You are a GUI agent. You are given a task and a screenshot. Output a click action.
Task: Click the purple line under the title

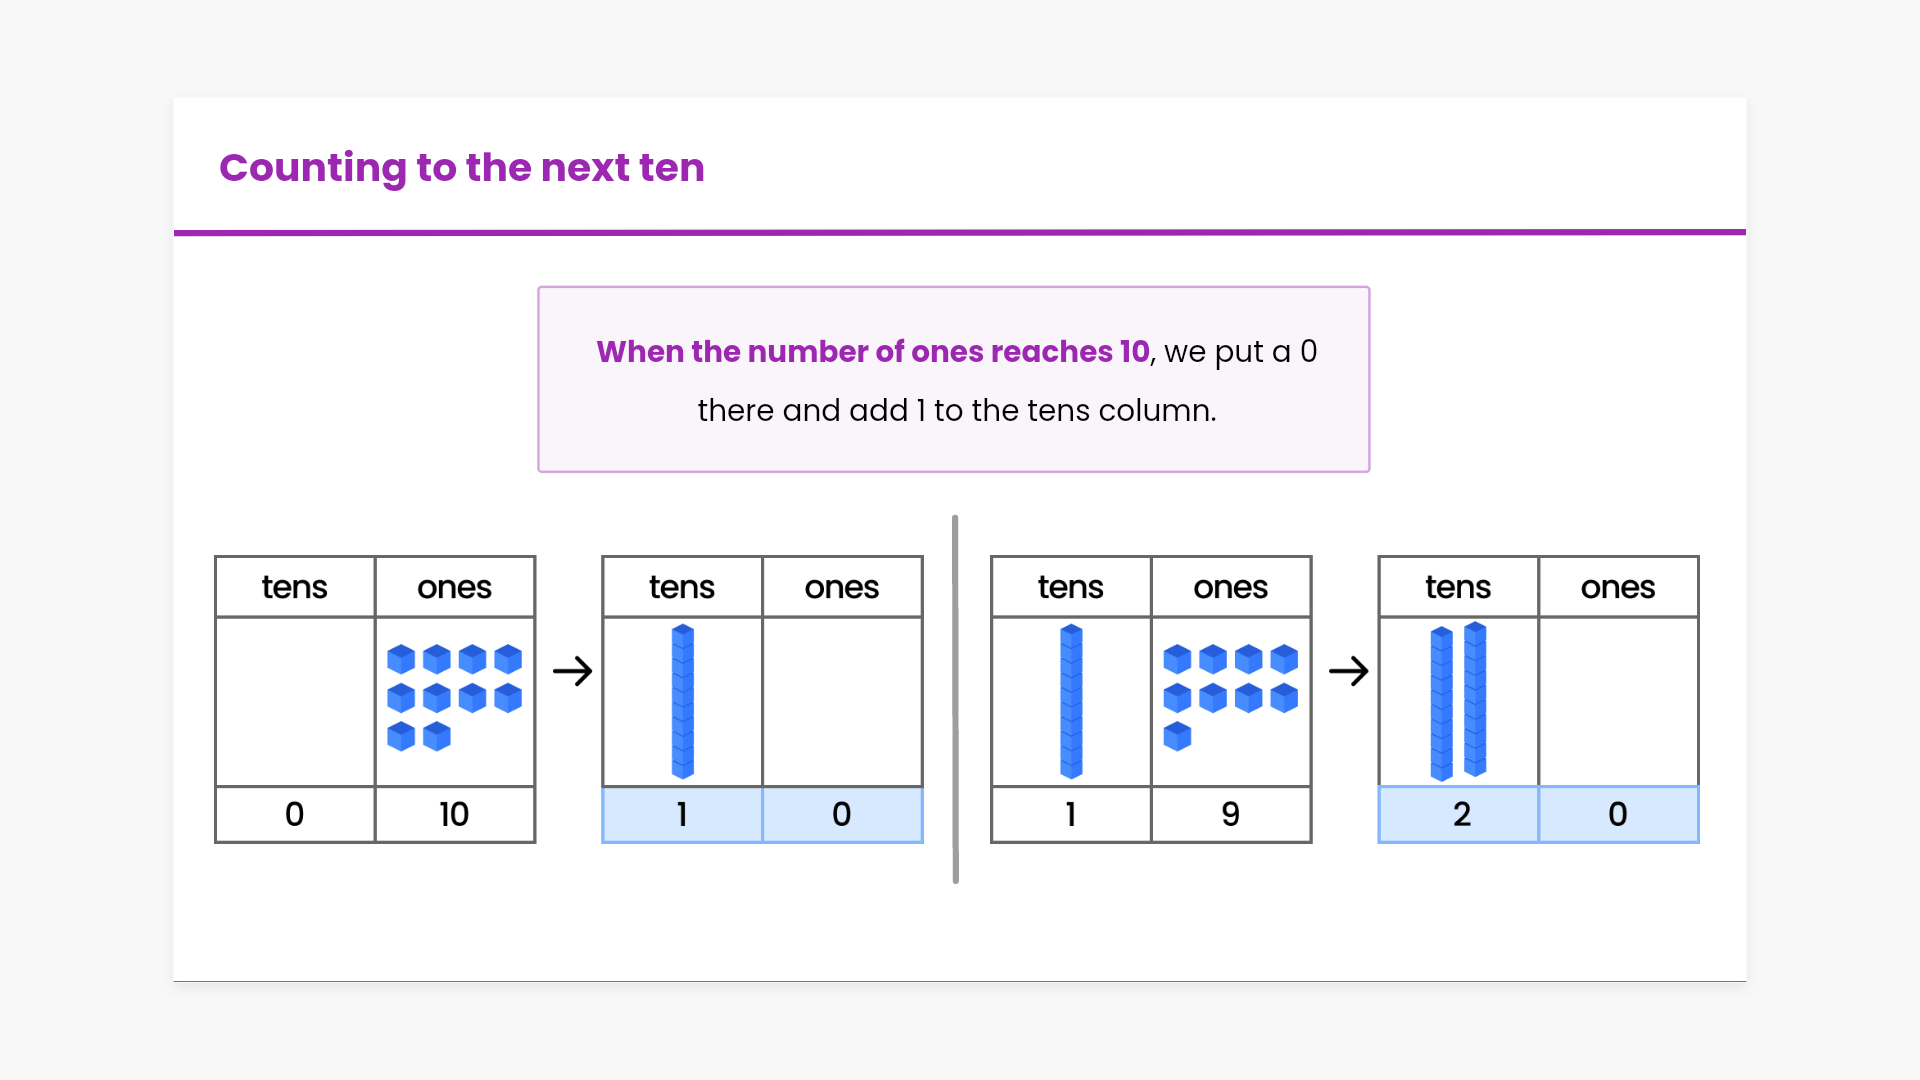(959, 232)
